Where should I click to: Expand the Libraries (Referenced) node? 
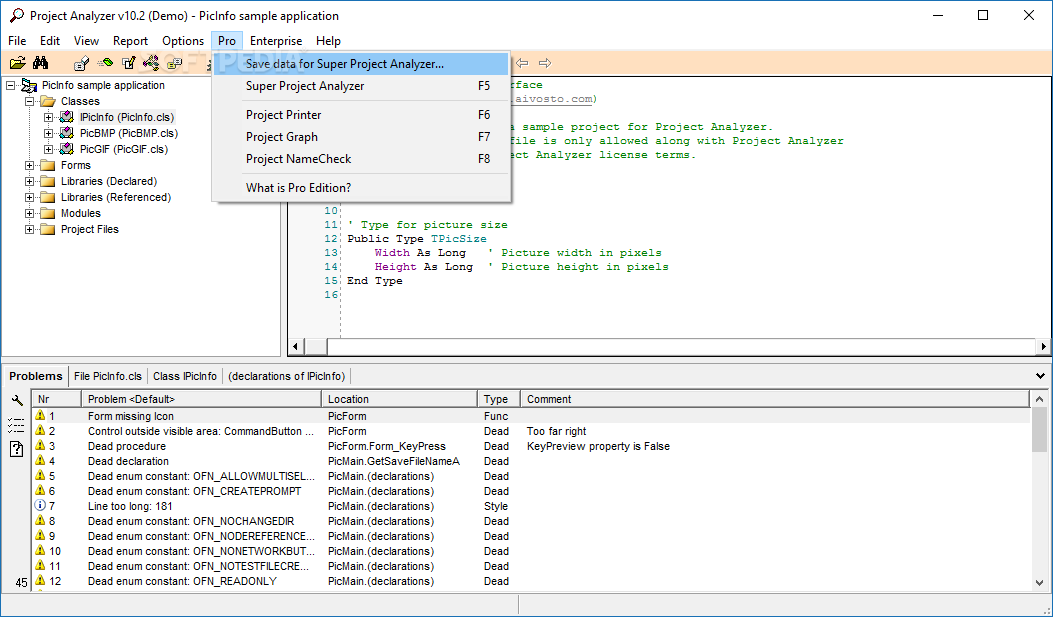(30, 197)
